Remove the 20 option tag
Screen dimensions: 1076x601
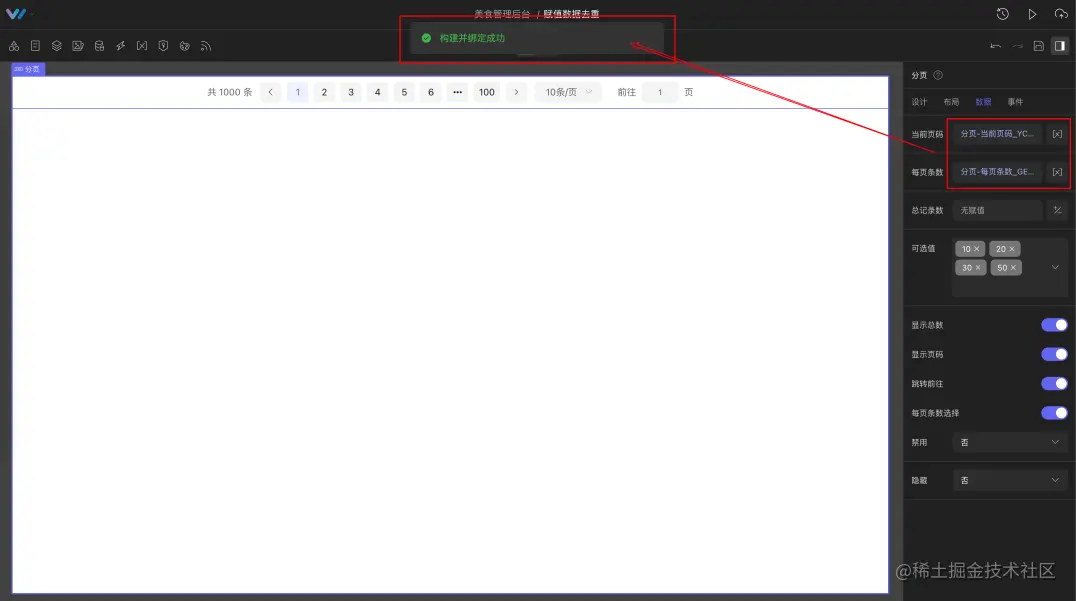[x=1011, y=249]
